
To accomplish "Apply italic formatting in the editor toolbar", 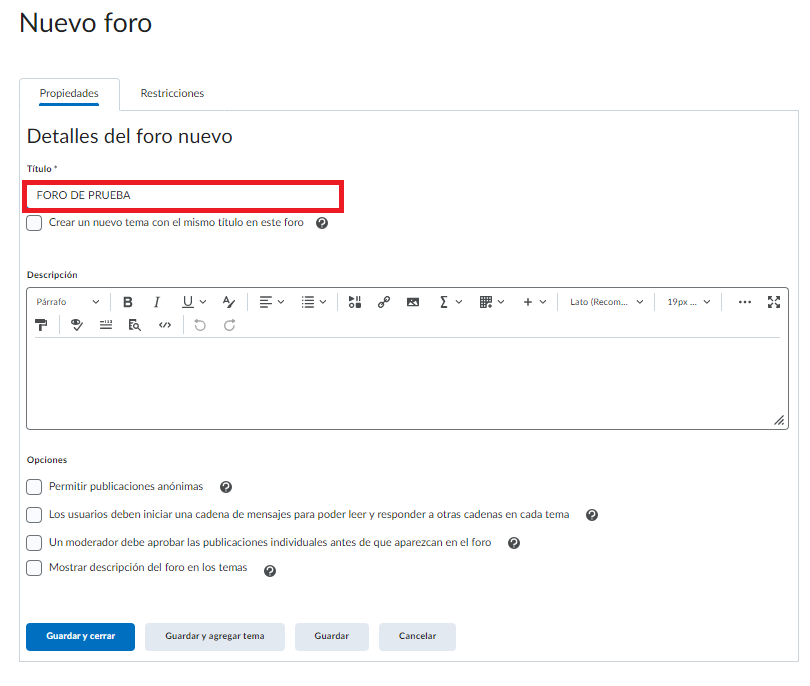I will [157, 302].
